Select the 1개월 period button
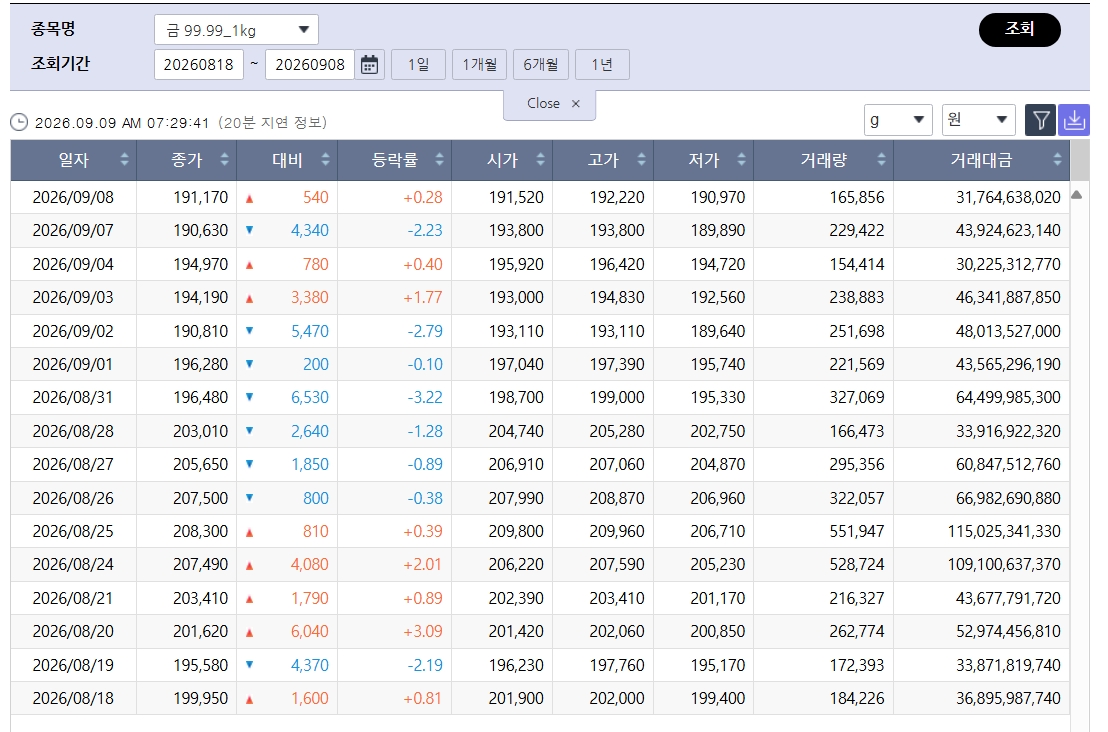 479,65
